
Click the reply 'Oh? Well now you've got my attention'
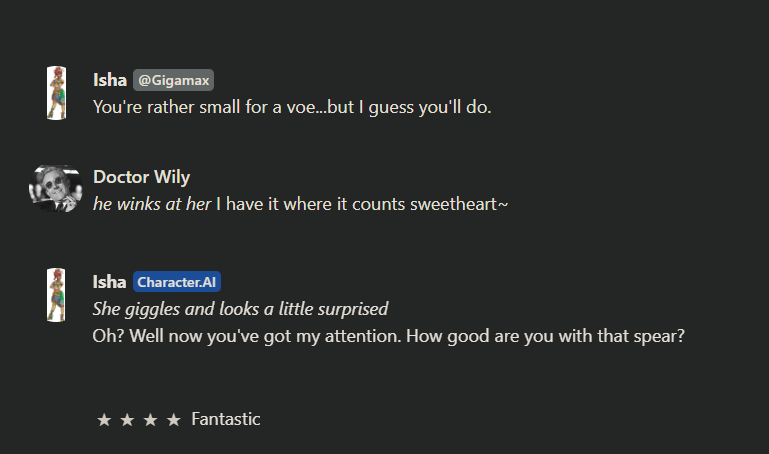tap(247, 336)
